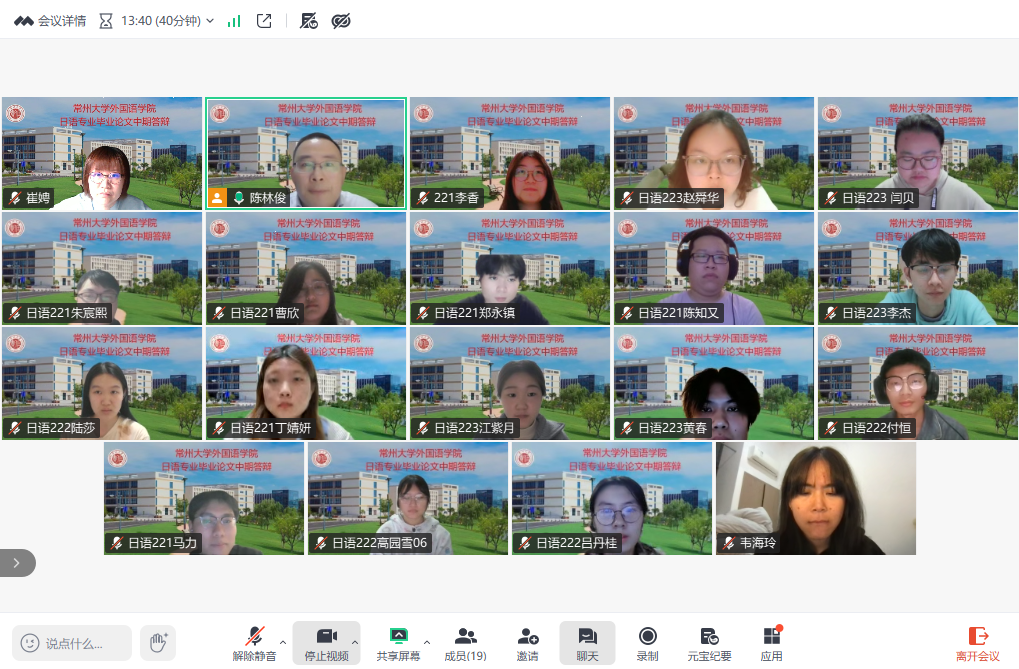Screen dimensions: 1019x669
Task: Leave the meeting via 离开会议
Action: pos(977,642)
